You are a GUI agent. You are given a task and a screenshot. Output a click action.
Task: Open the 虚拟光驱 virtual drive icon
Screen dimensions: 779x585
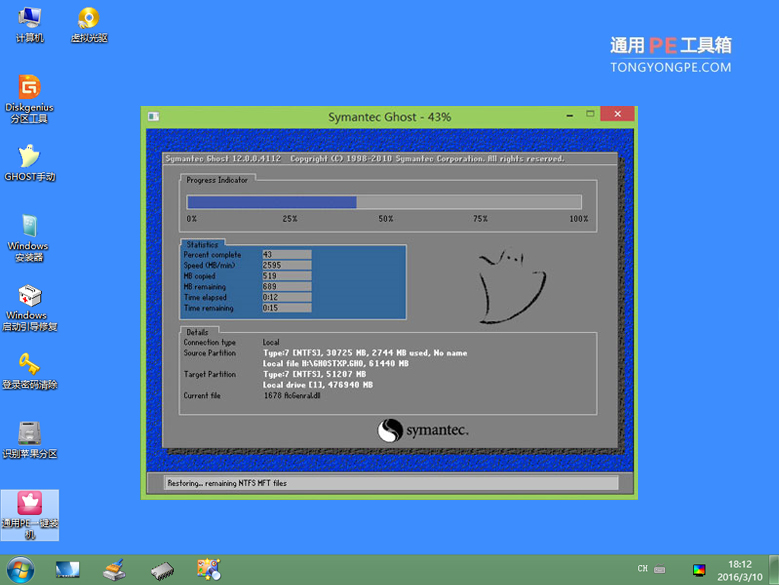(x=88, y=20)
